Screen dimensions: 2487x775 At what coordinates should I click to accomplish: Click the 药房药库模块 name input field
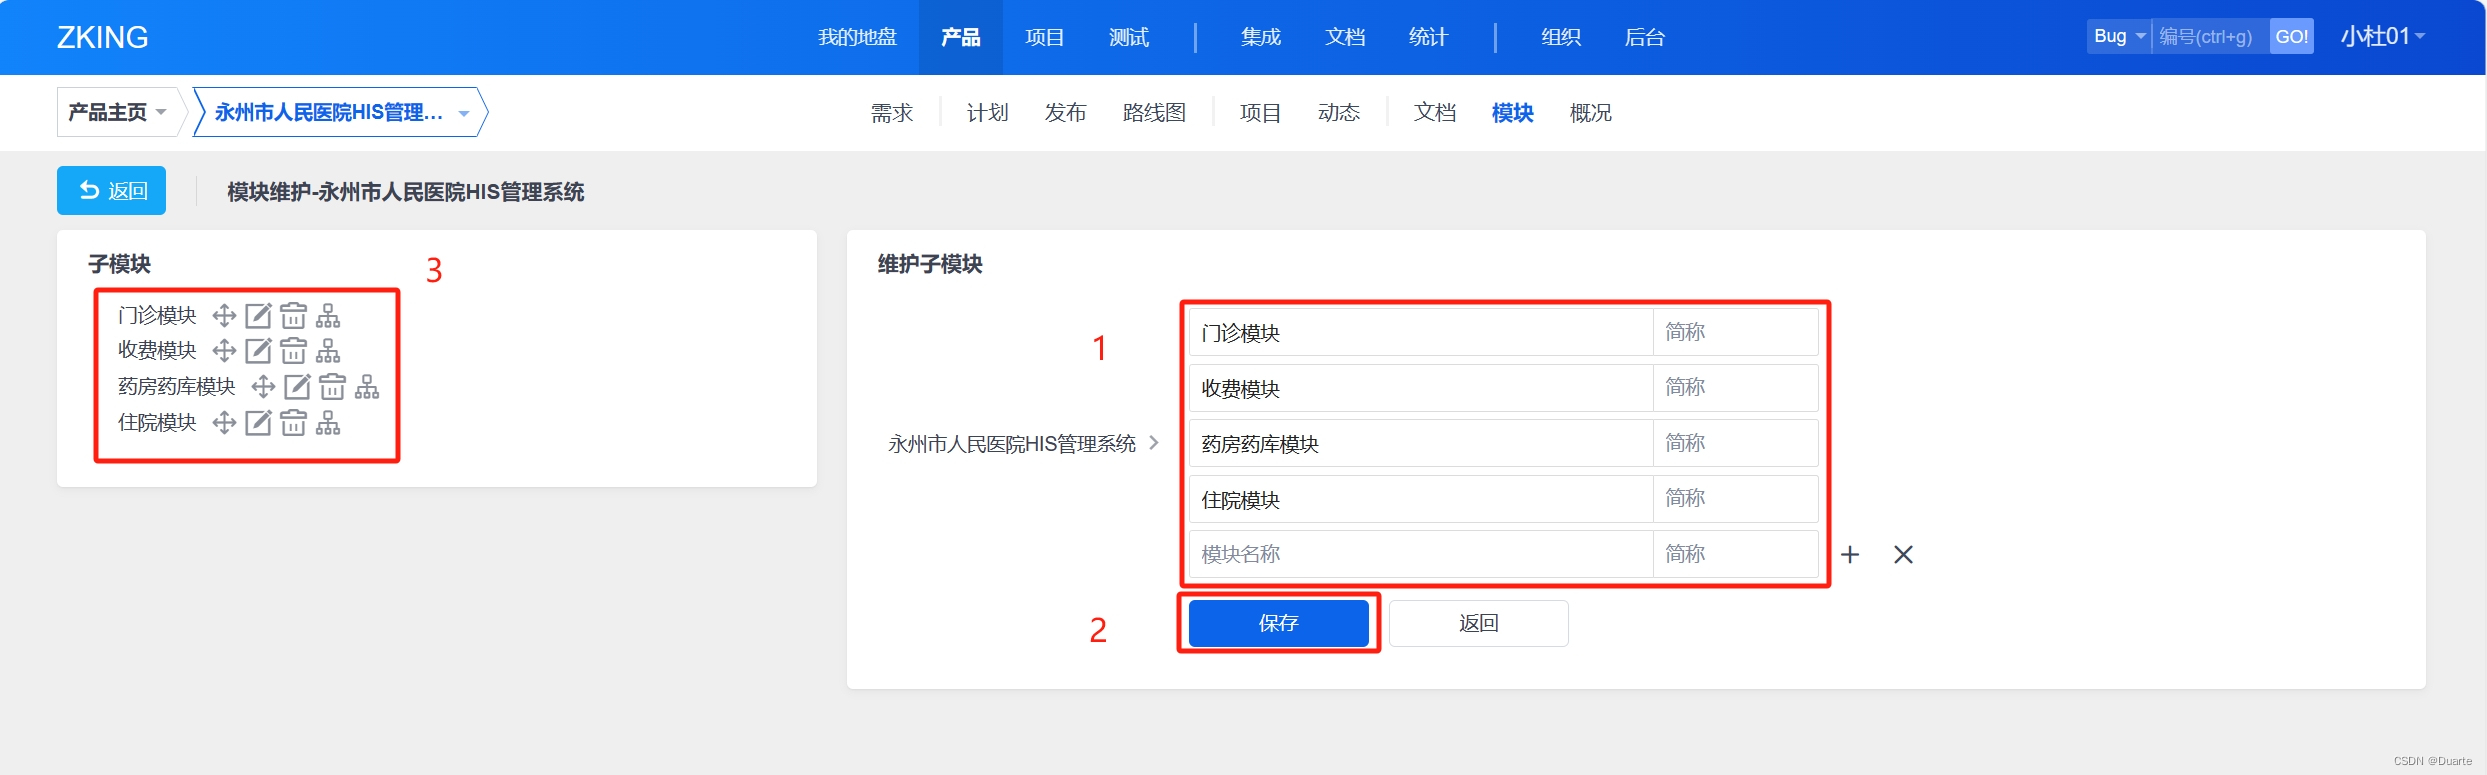point(1420,443)
